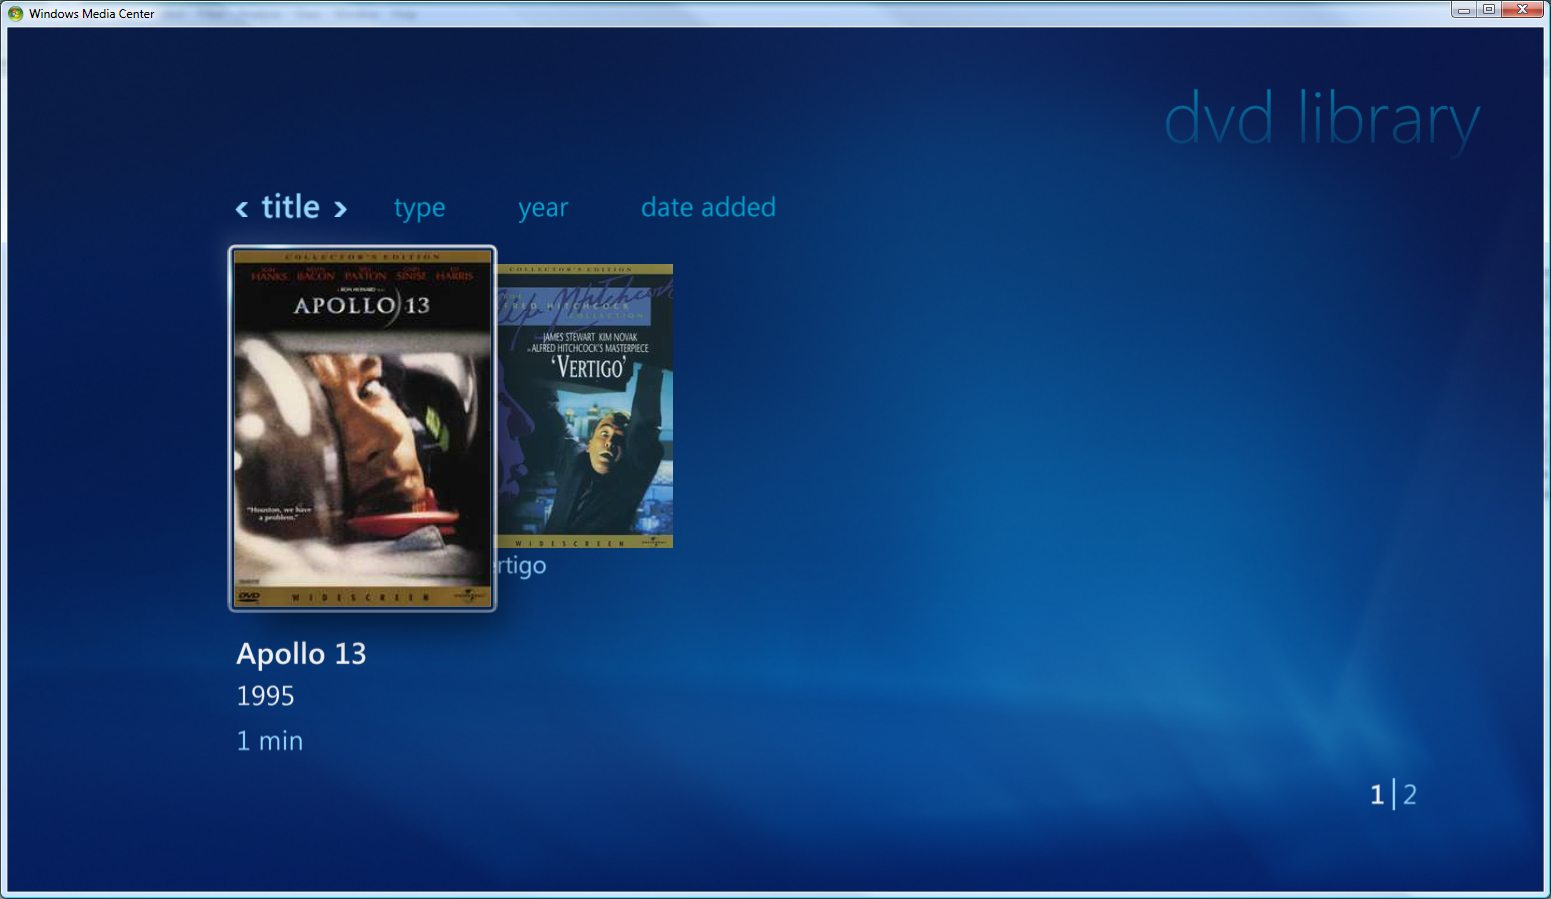1551x899 pixels.
Task: Click the 1995 year text
Action: point(265,696)
